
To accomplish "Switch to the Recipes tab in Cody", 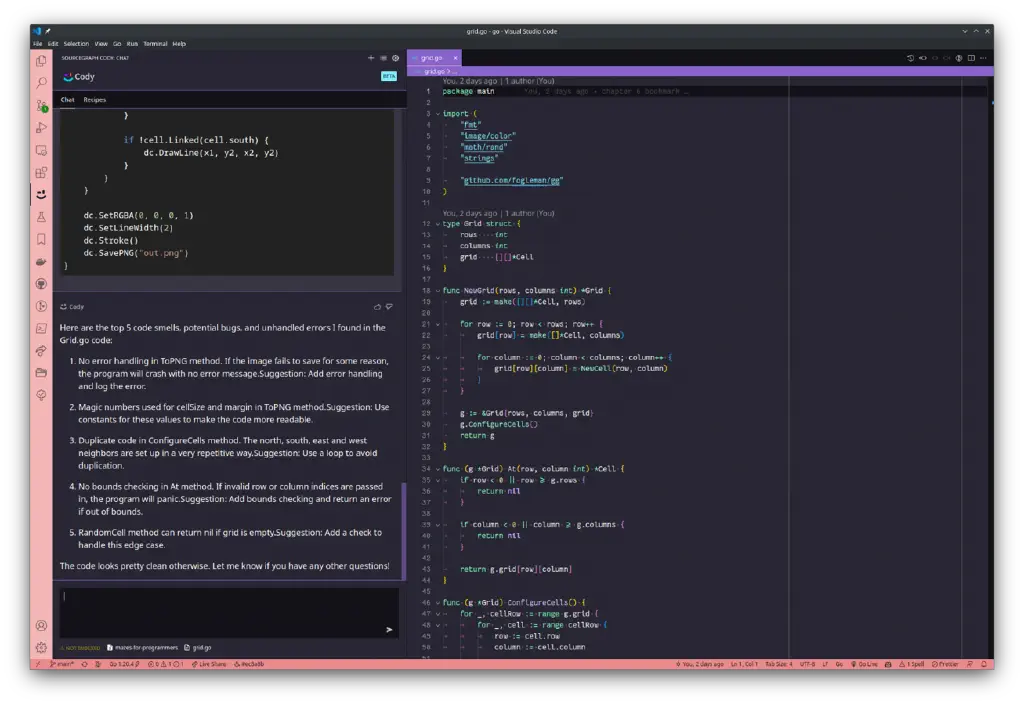I will point(95,100).
